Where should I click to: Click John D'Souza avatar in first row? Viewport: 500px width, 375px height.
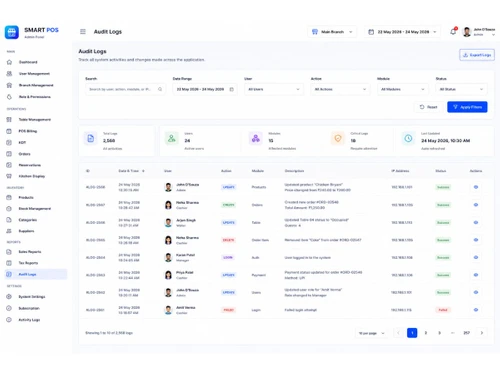pos(168,187)
